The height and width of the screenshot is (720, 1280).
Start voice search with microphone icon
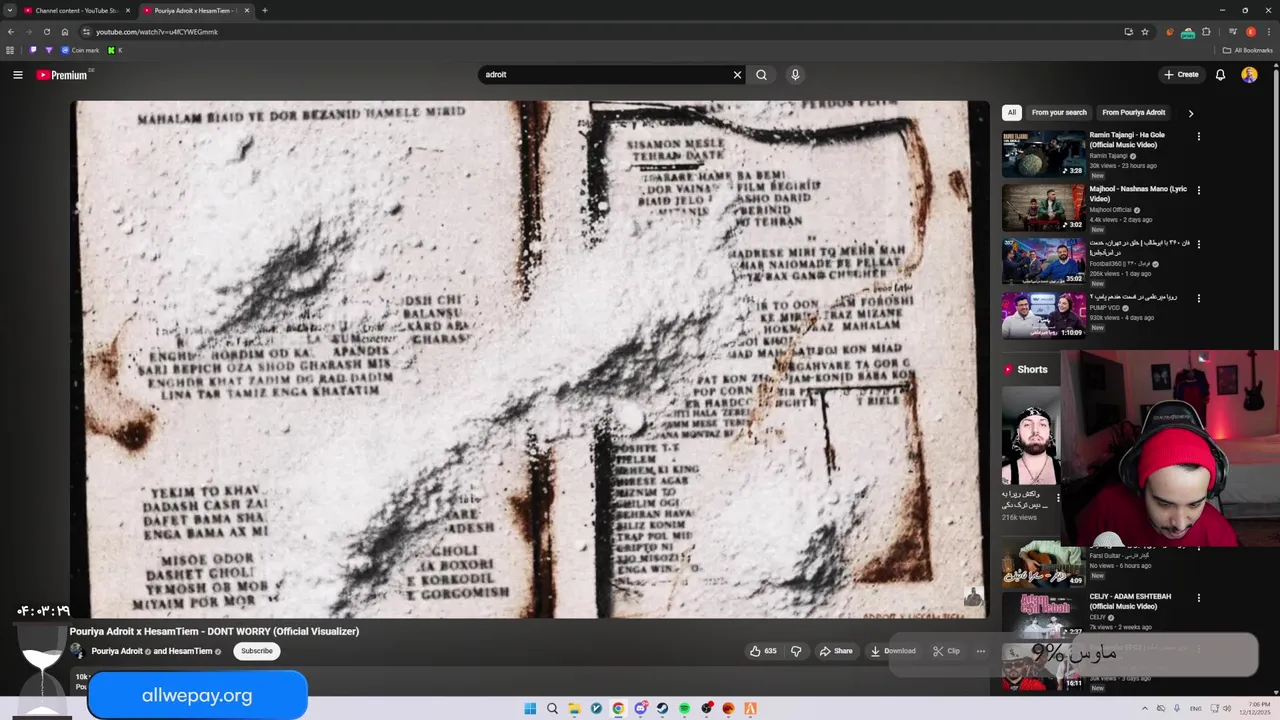click(795, 75)
